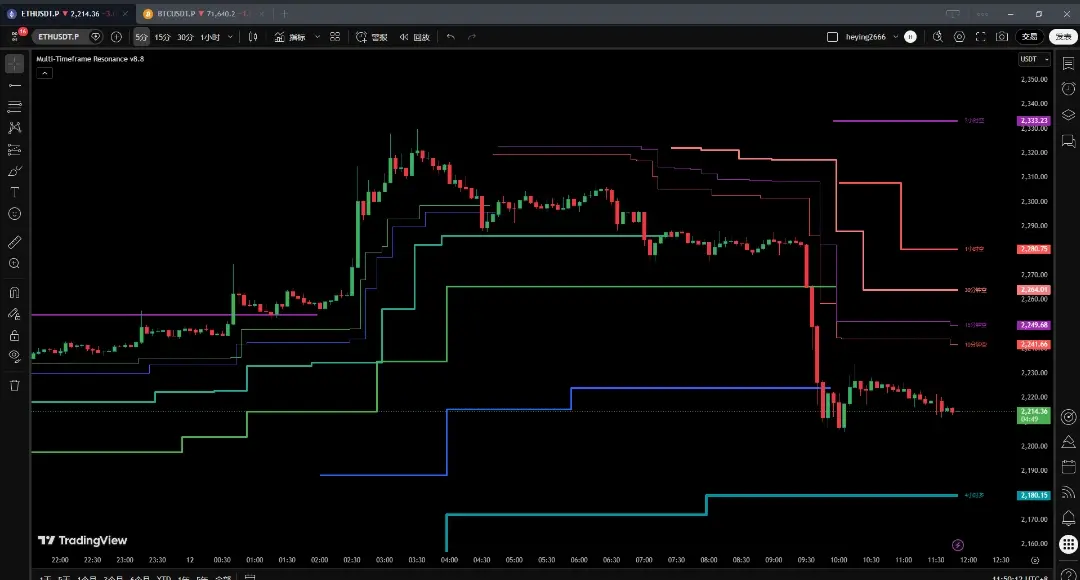Click the undo arrow

coord(450,37)
